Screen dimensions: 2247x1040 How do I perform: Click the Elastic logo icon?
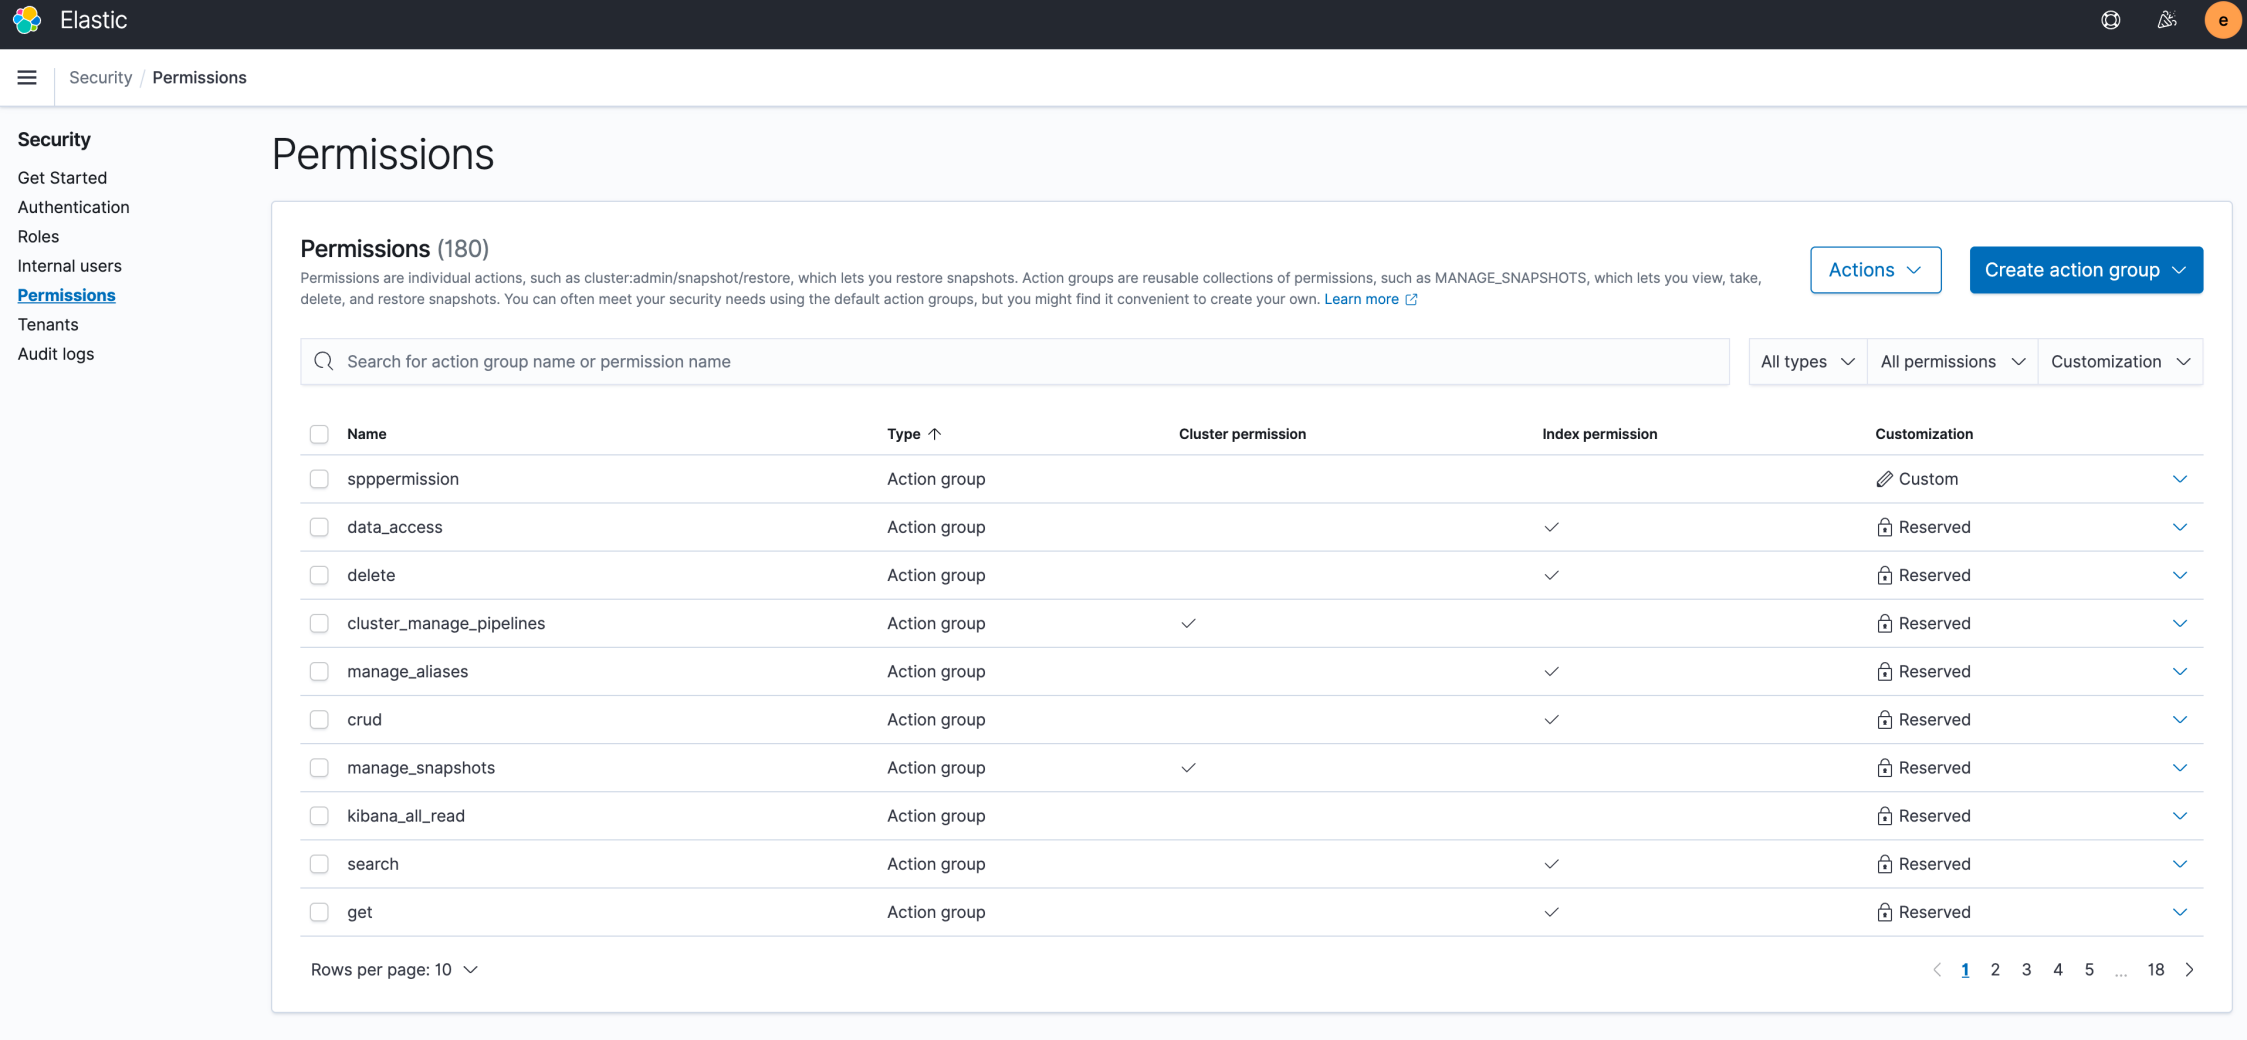pos(27,20)
